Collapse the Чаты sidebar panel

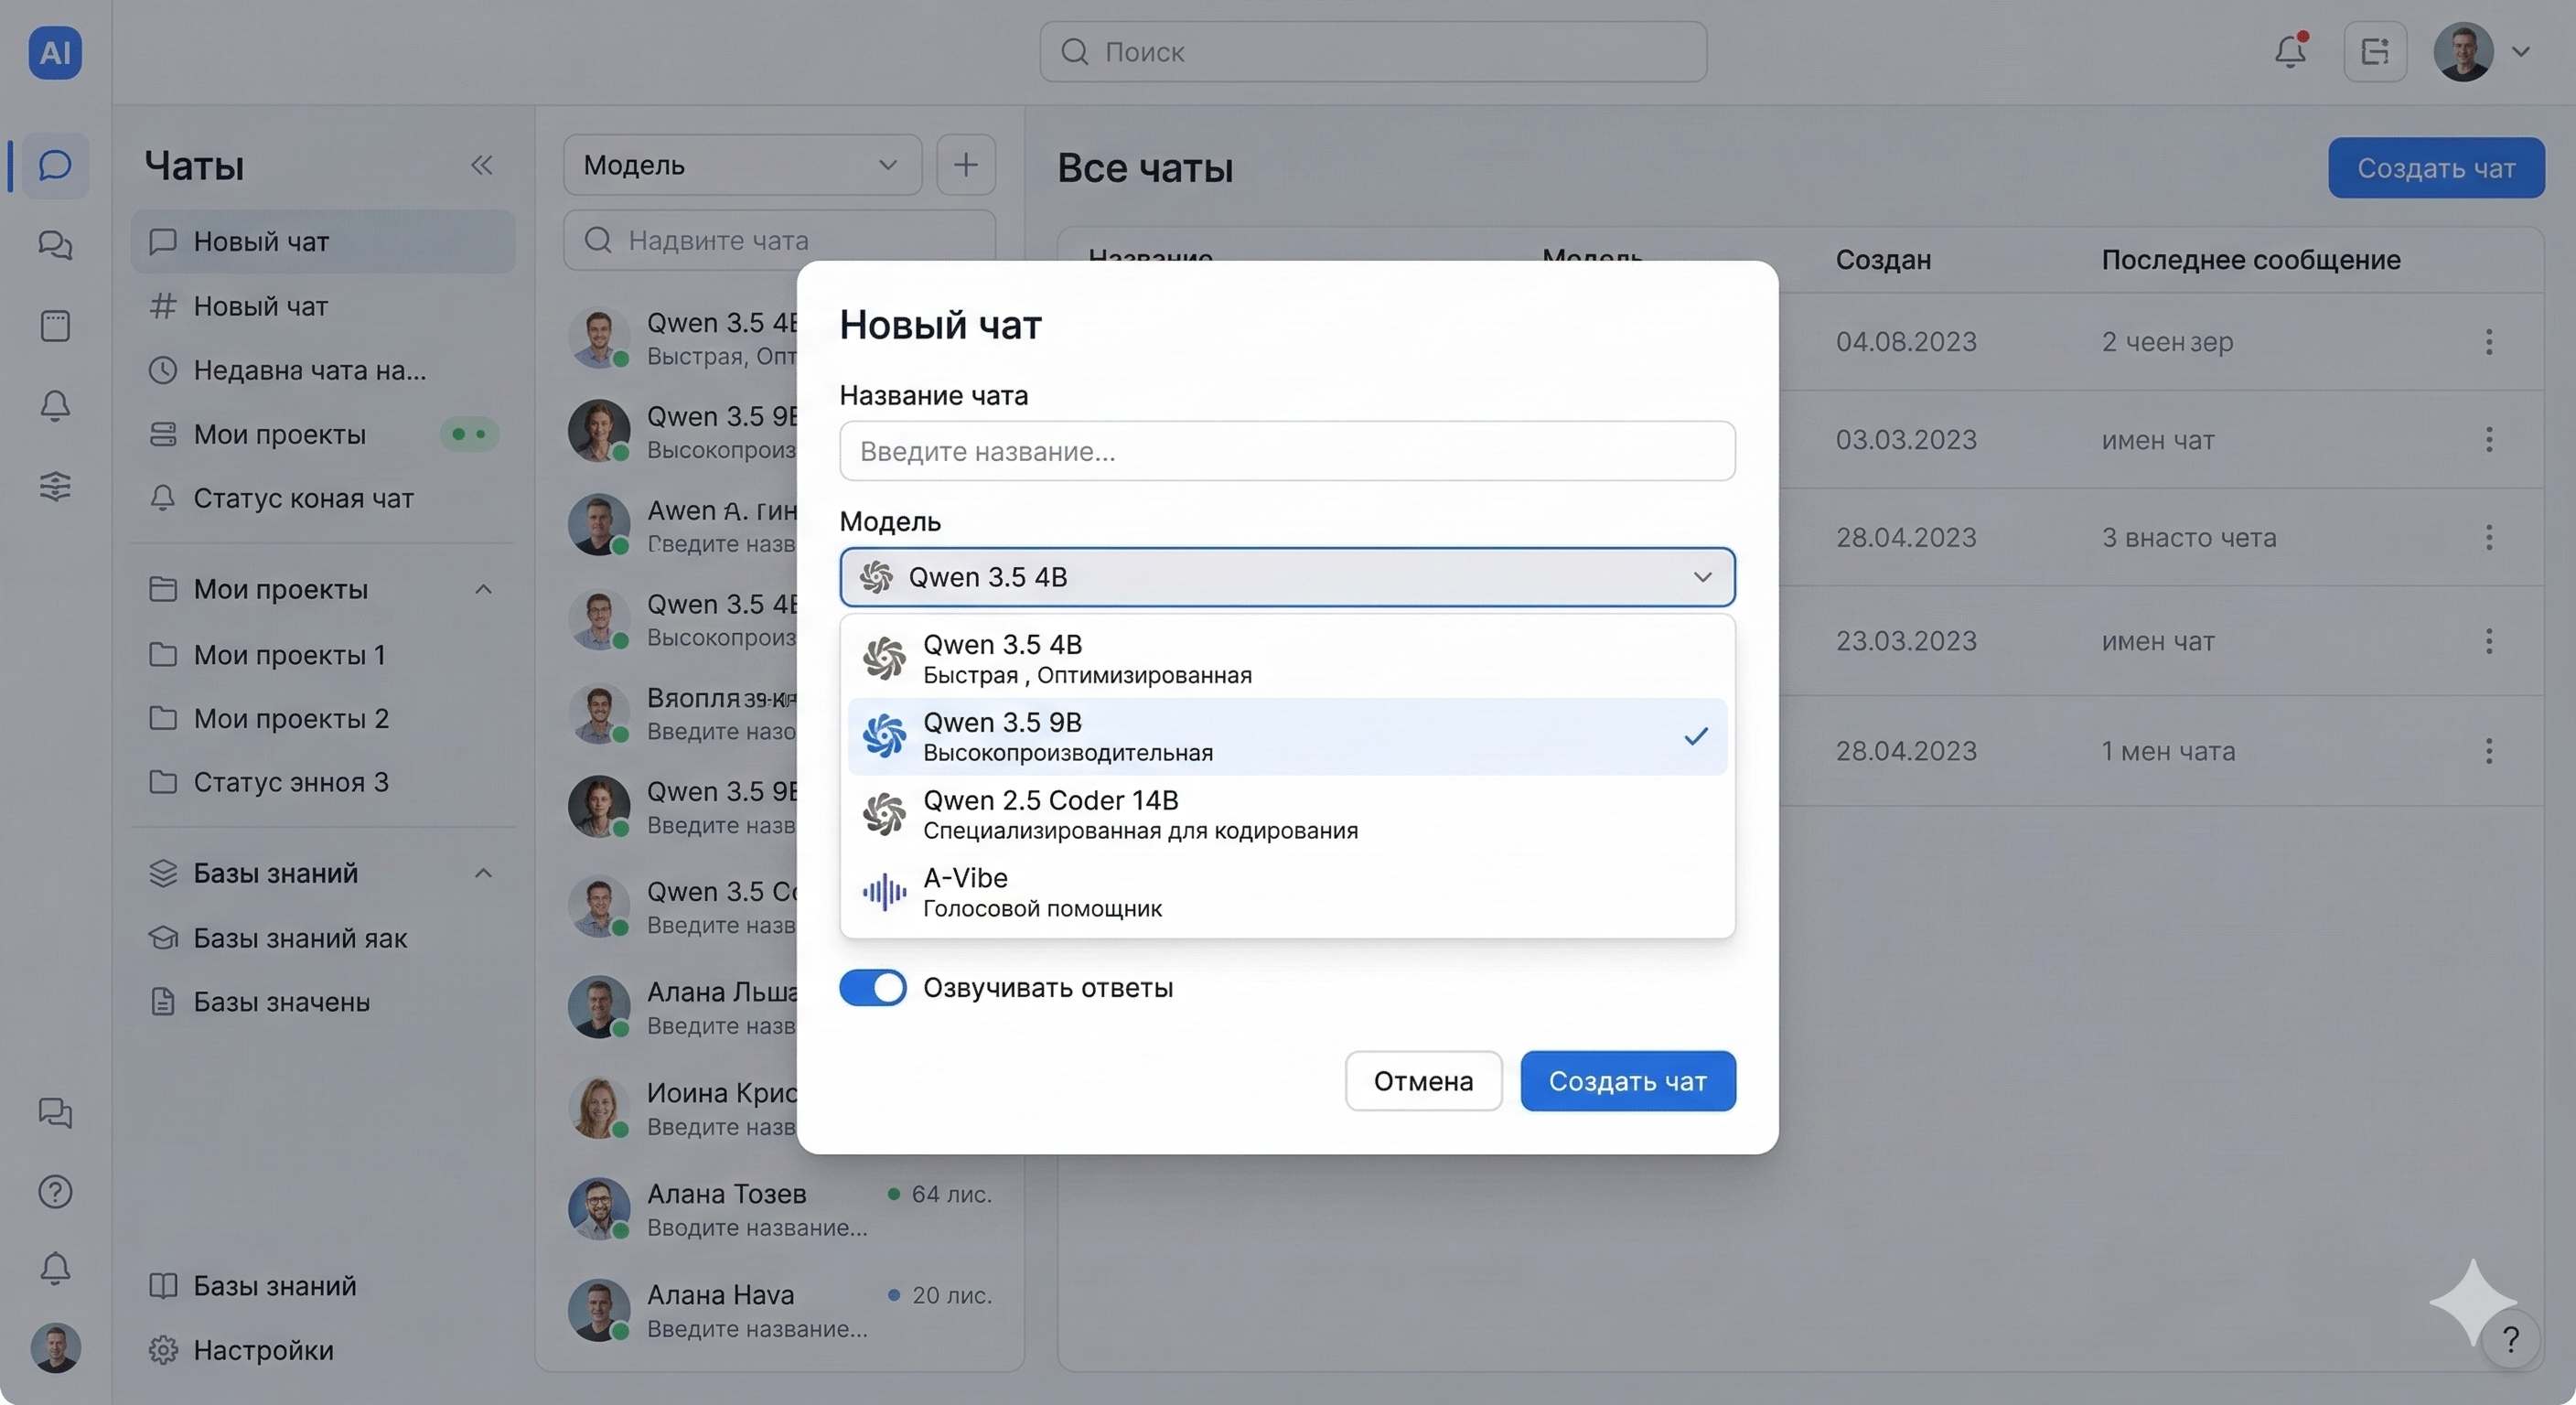click(x=482, y=165)
